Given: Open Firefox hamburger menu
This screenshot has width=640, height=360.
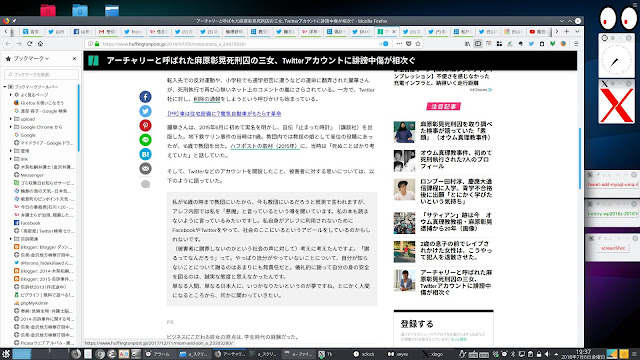Looking at the screenshot, I should (x=576, y=44).
